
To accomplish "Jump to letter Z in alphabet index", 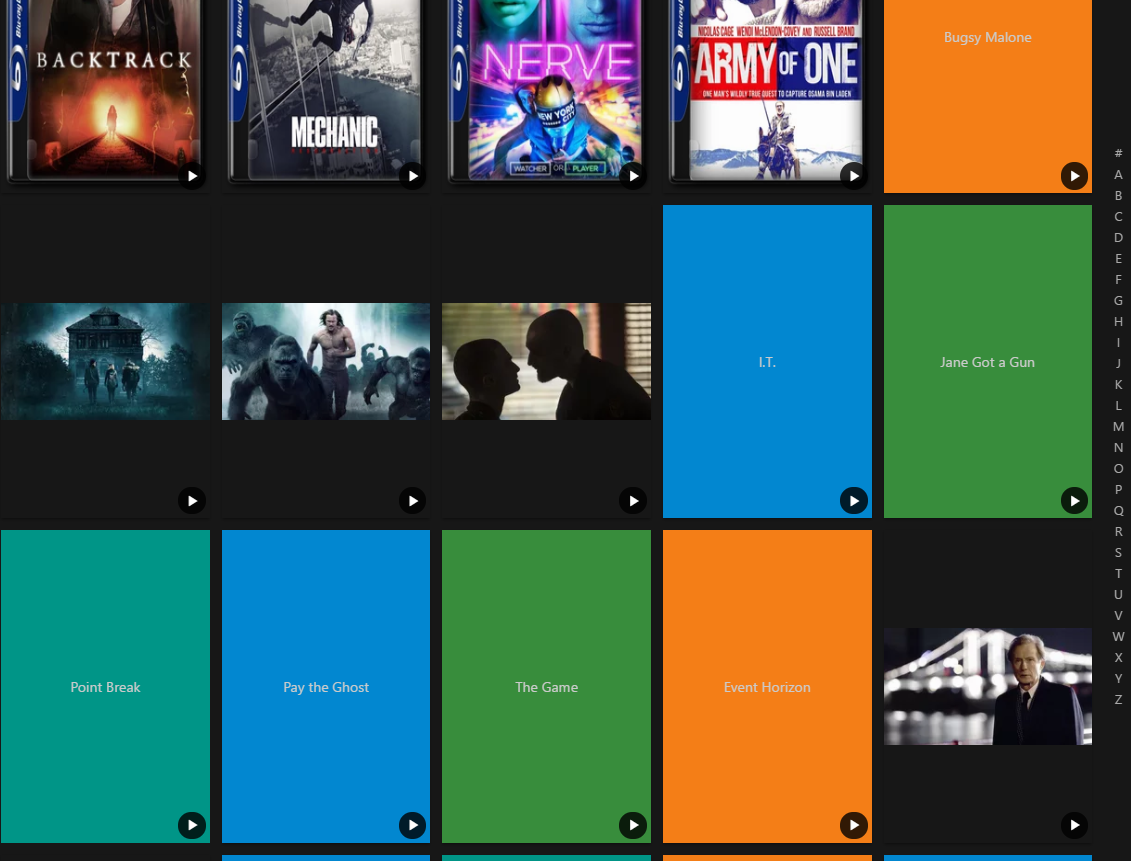I will [x=1118, y=699].
